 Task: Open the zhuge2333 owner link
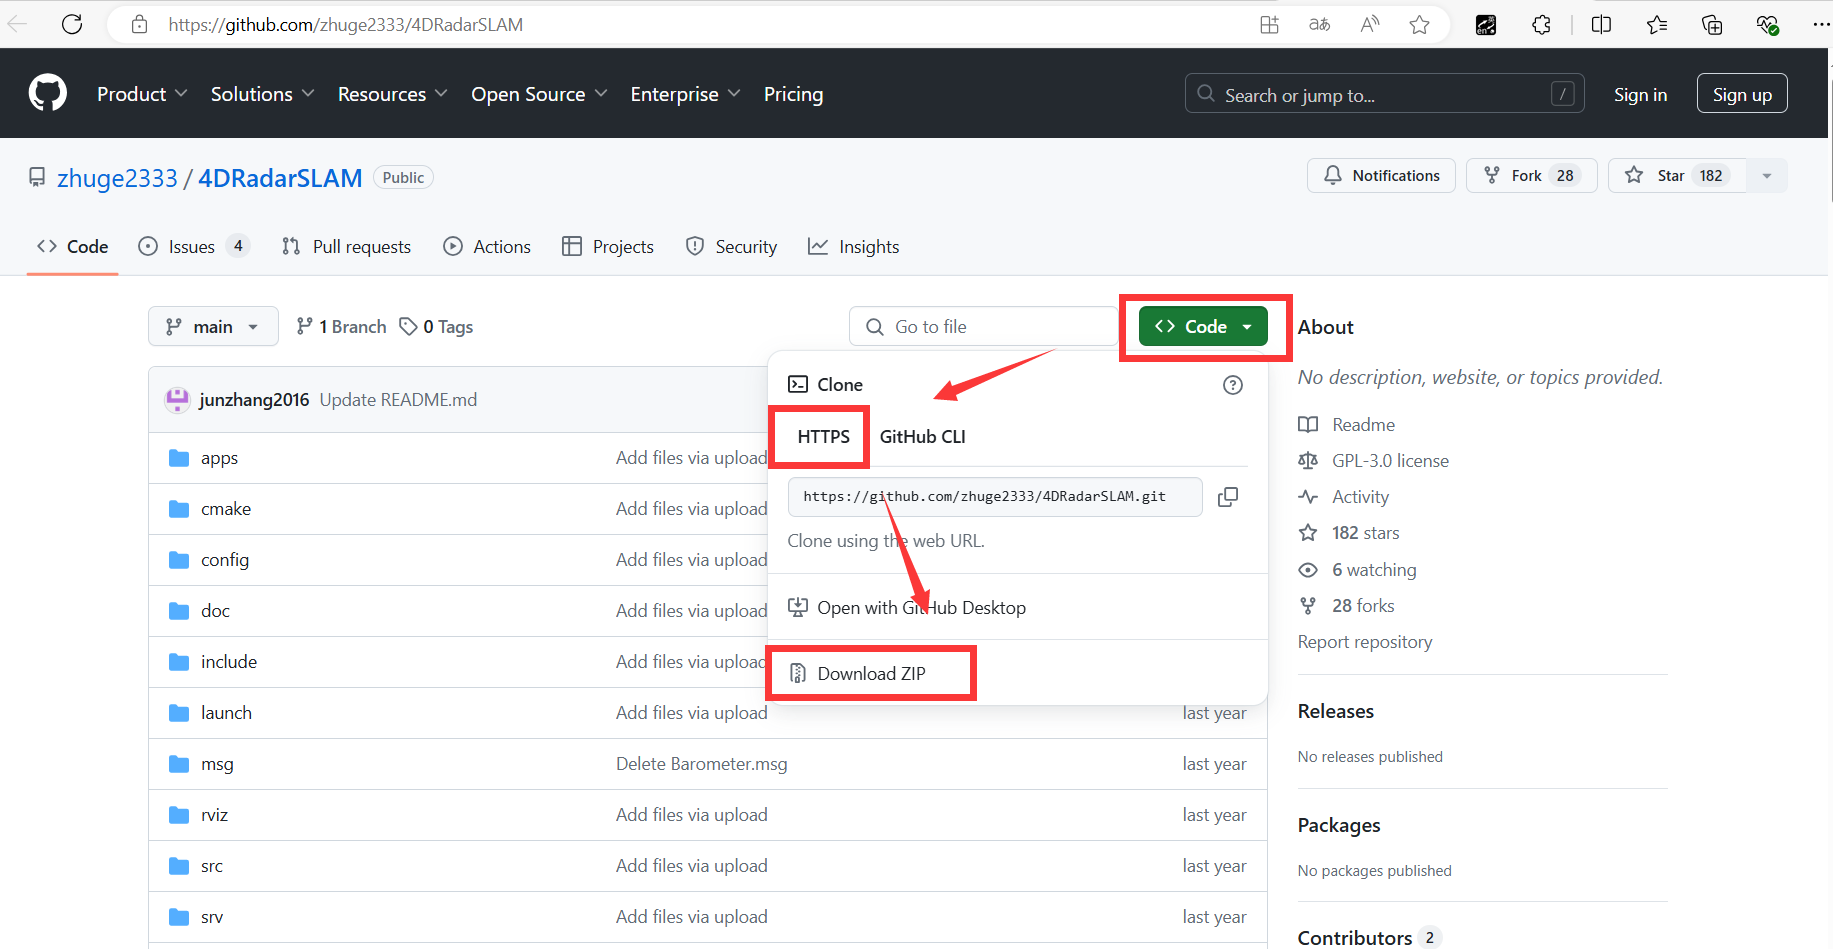pos(117,178)
